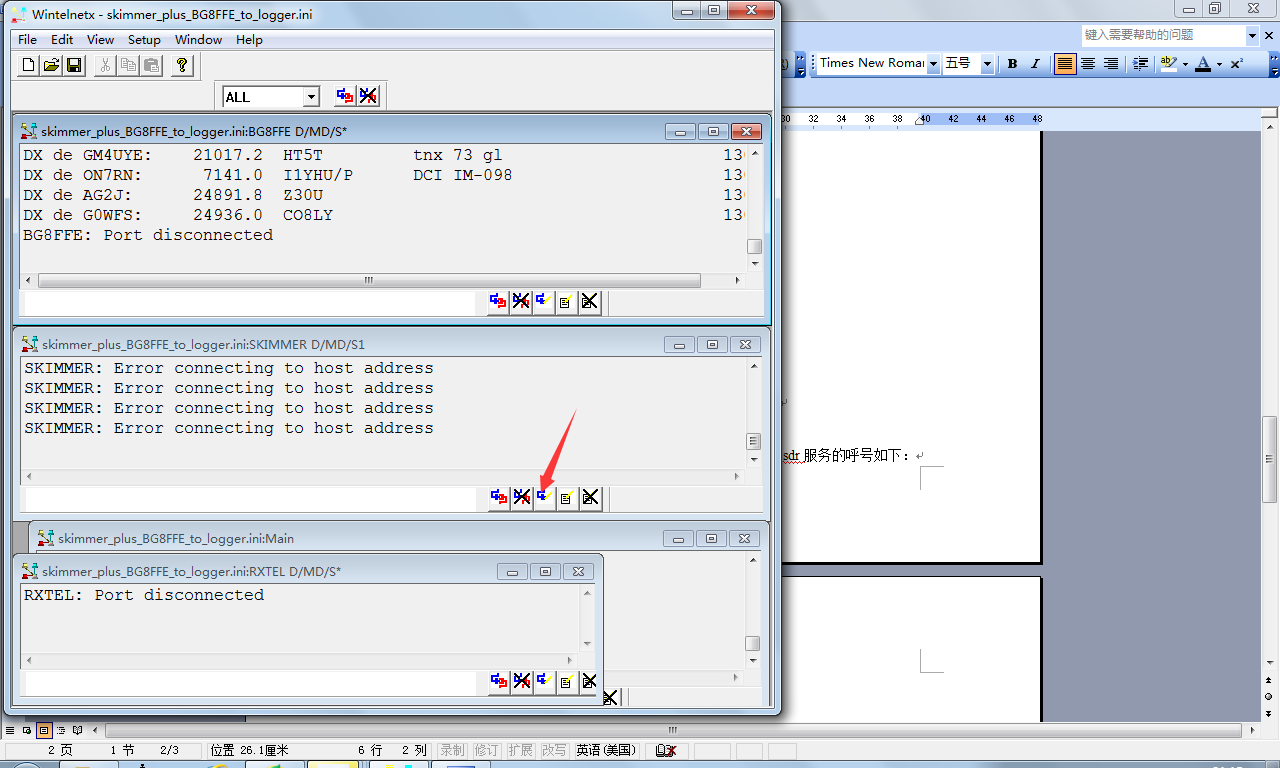This screenshot has width=1280, height=768.
Task: Open the File menu in Wintelnetx
Action: [x=27, y=40]
